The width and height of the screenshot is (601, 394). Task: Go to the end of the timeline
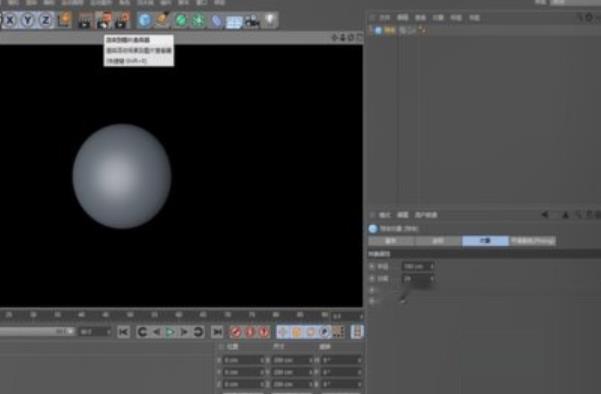tap(217, 332)
